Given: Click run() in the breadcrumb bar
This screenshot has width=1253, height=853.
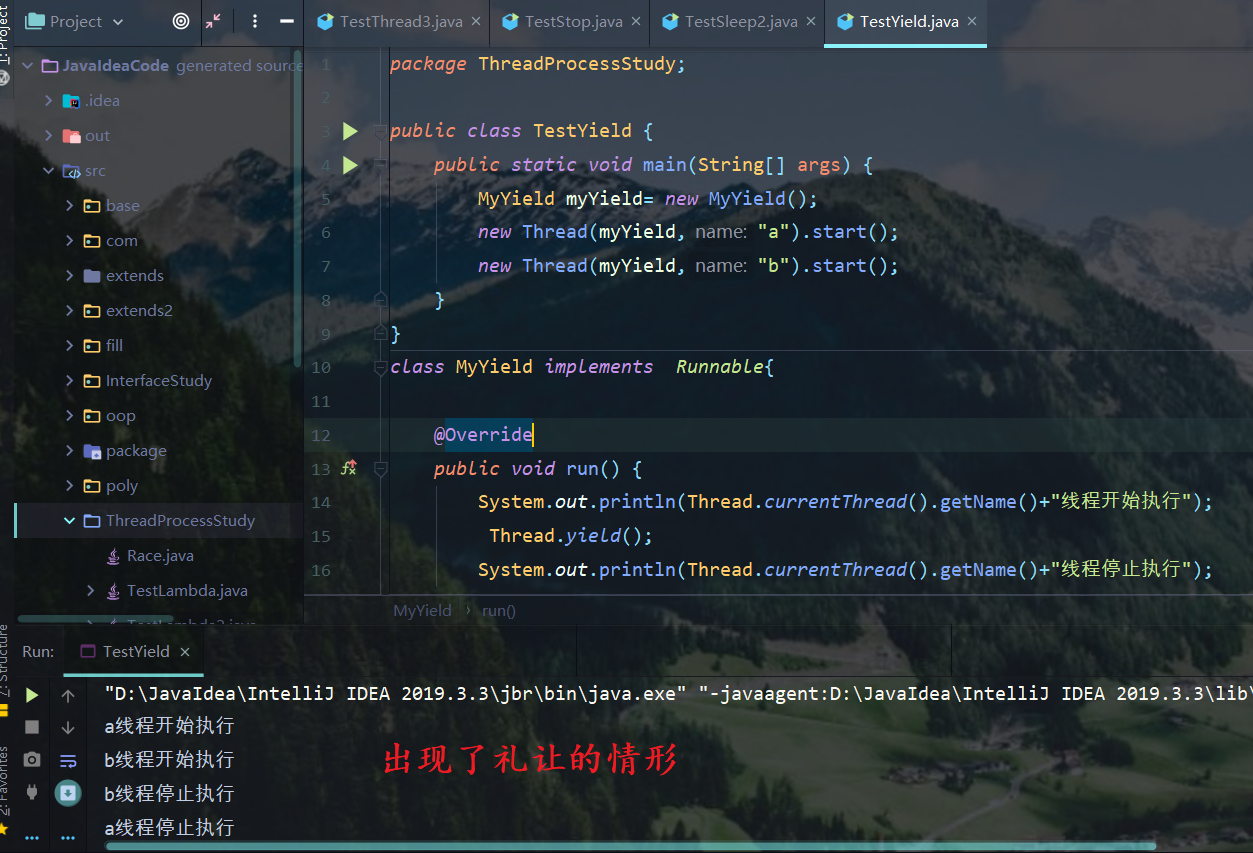Looking at the screenshot, I should (499, 610).
